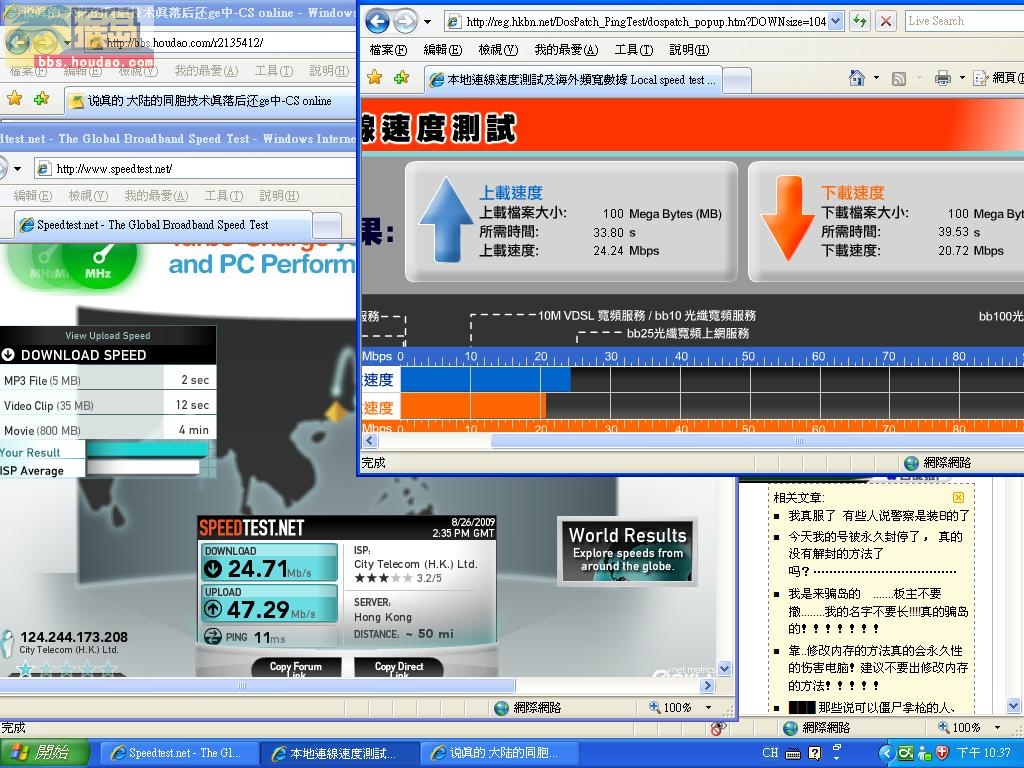Open 我是来骗岛的 article link
Screen dimensions: 1024x768
click(878, 611)
